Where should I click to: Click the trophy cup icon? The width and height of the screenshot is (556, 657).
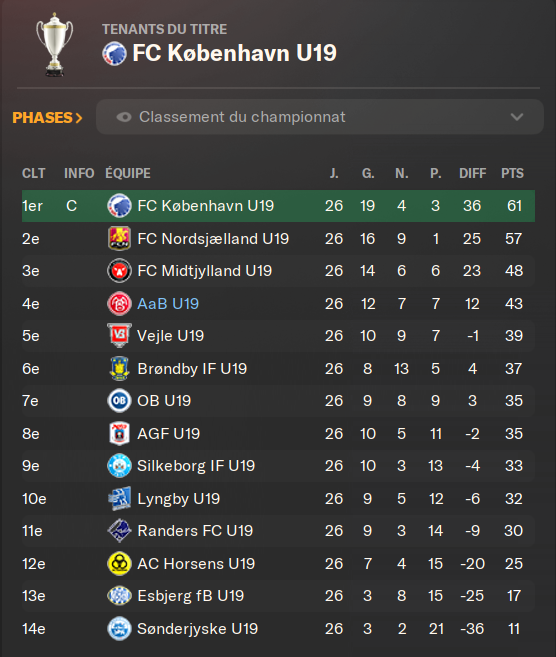pos(54,44)
